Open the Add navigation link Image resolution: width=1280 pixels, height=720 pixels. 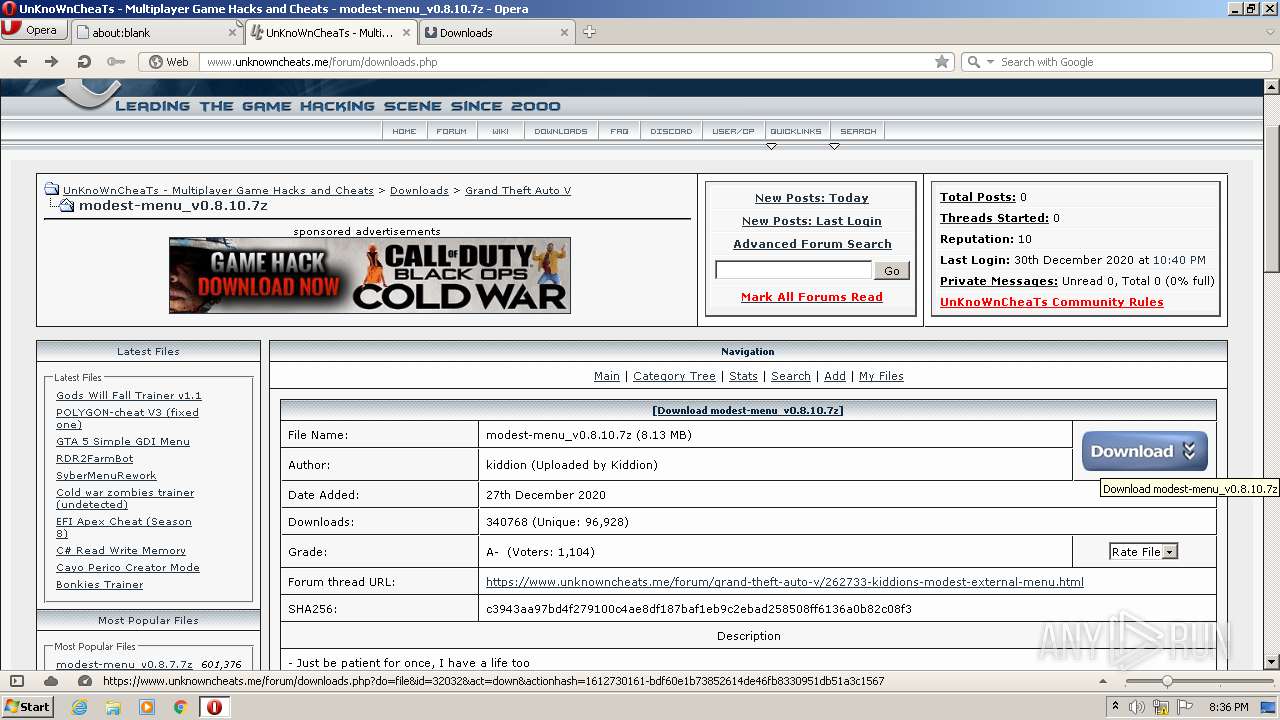pos(835,376)
